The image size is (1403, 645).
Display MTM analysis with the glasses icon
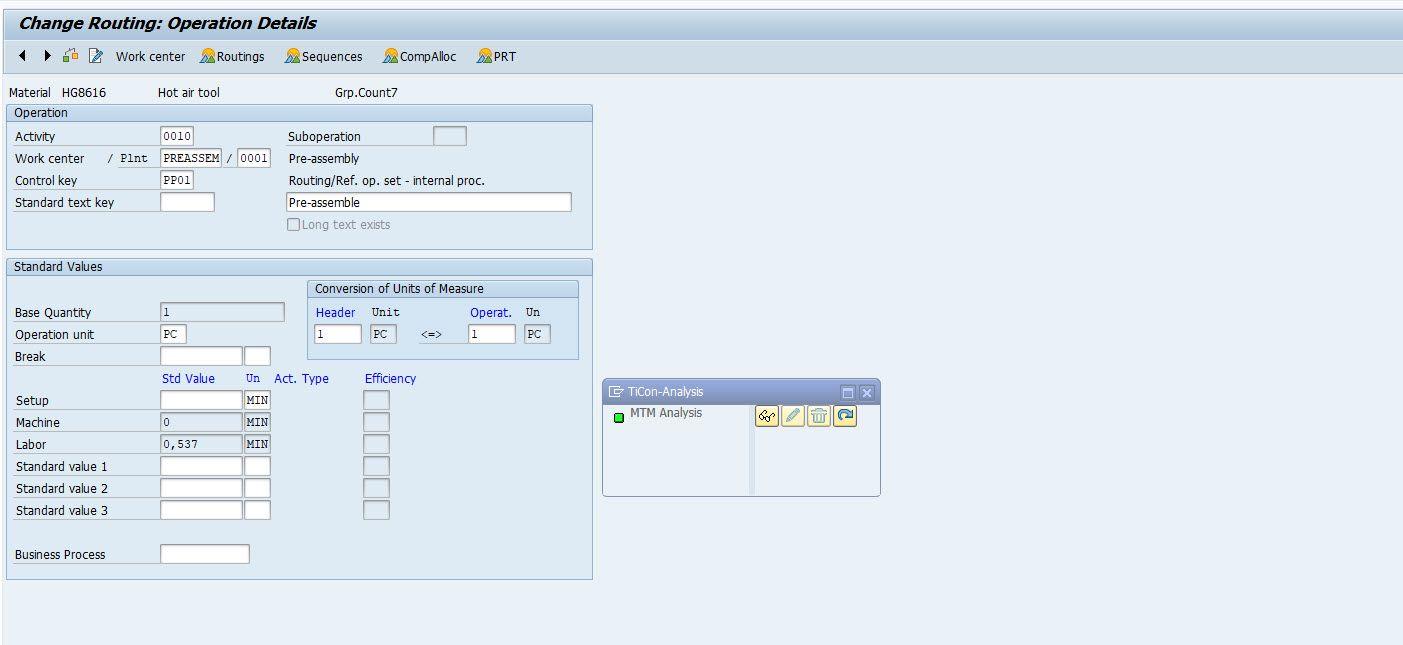767,416
